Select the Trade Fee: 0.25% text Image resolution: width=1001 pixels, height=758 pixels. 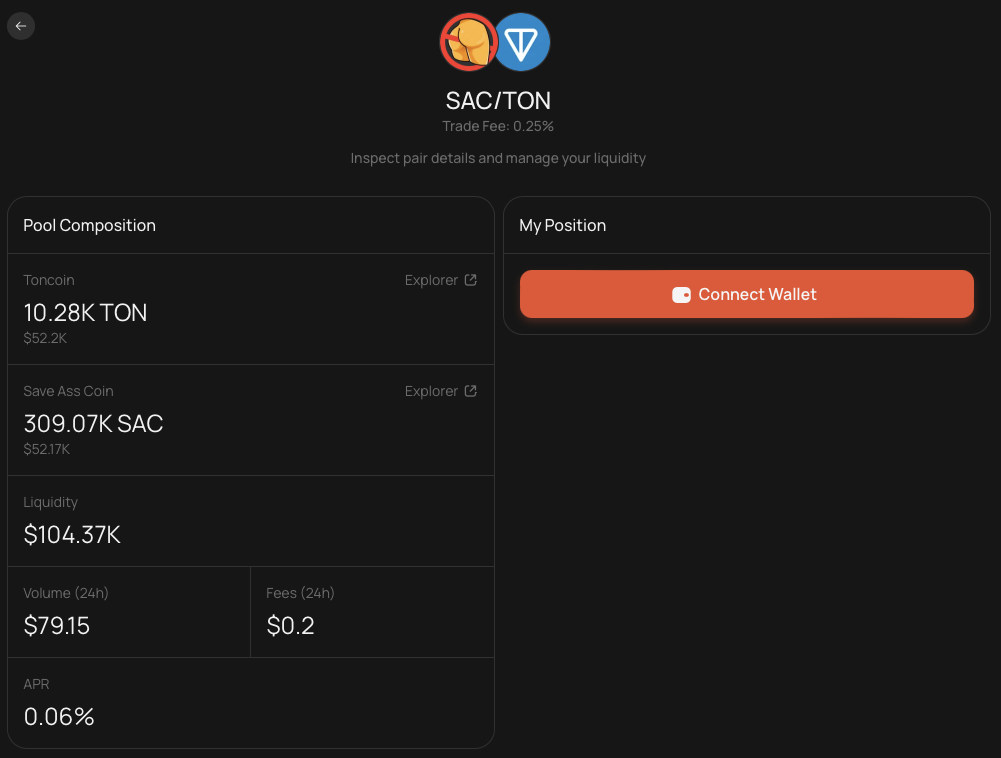click(x=498, y=126)
